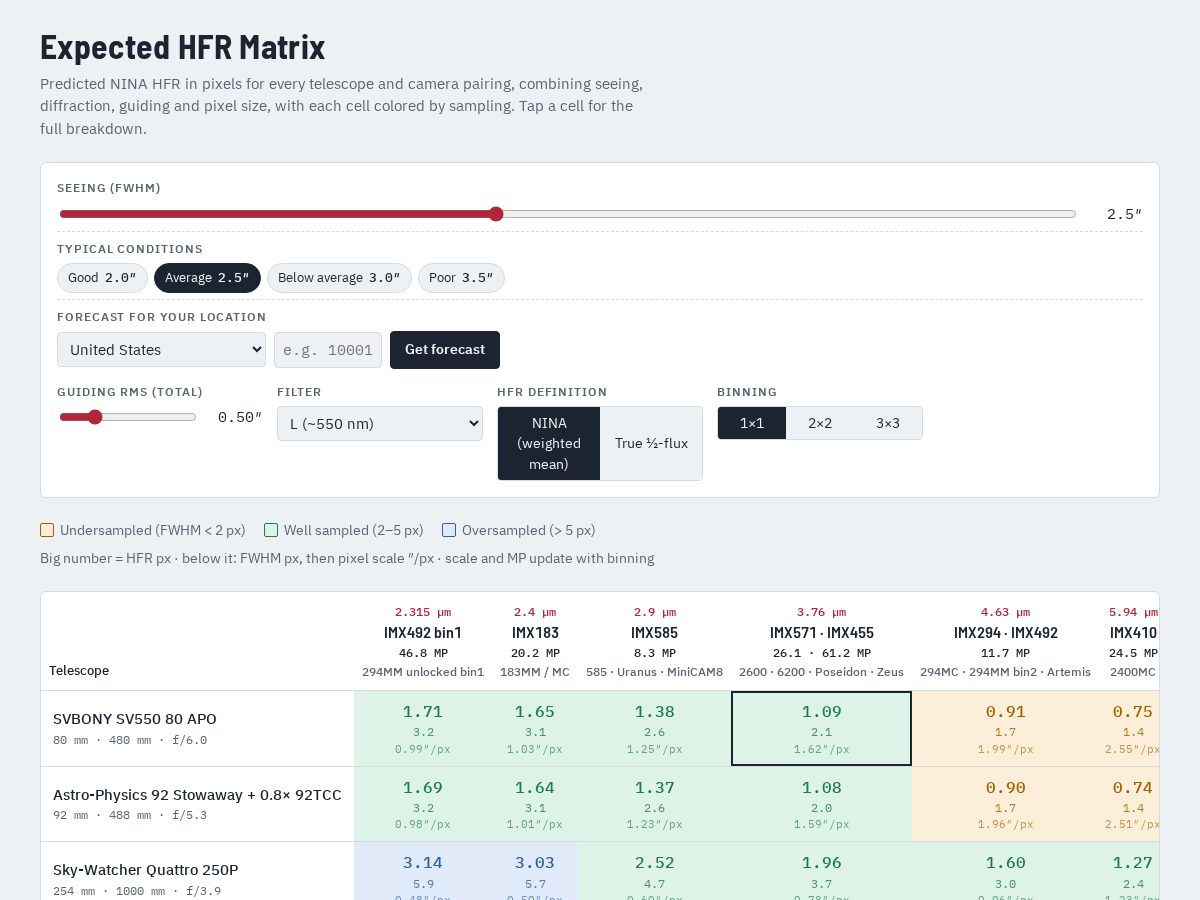The width and height of the screenshot is (1200, 900).
Task: Click the undersampled legend color swatch
Action: tap(47, 530)
